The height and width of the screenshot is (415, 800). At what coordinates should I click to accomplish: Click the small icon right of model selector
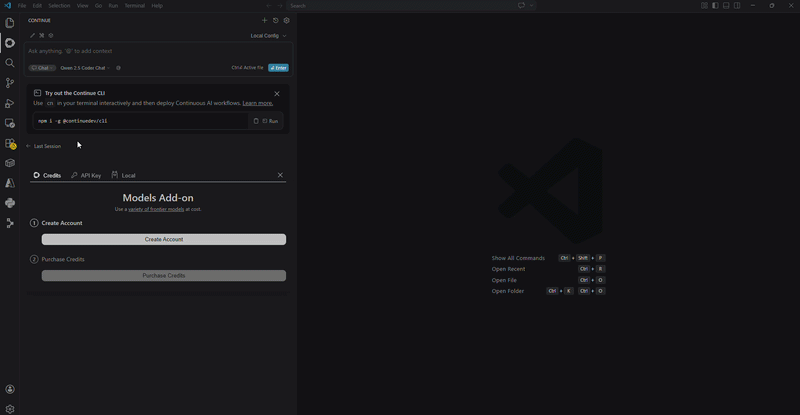click(118, 68)
